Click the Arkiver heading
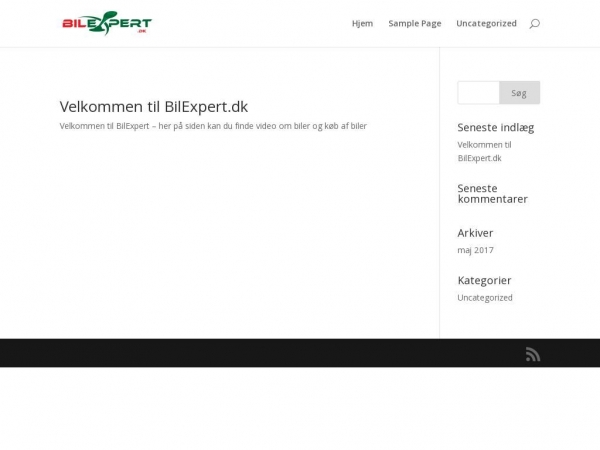600x450 pixels. [x=475, y=233]
